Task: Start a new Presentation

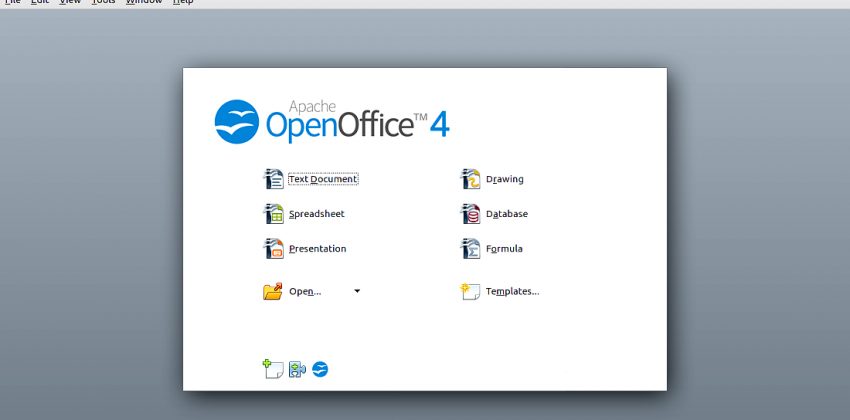Action: coord(318,249)
